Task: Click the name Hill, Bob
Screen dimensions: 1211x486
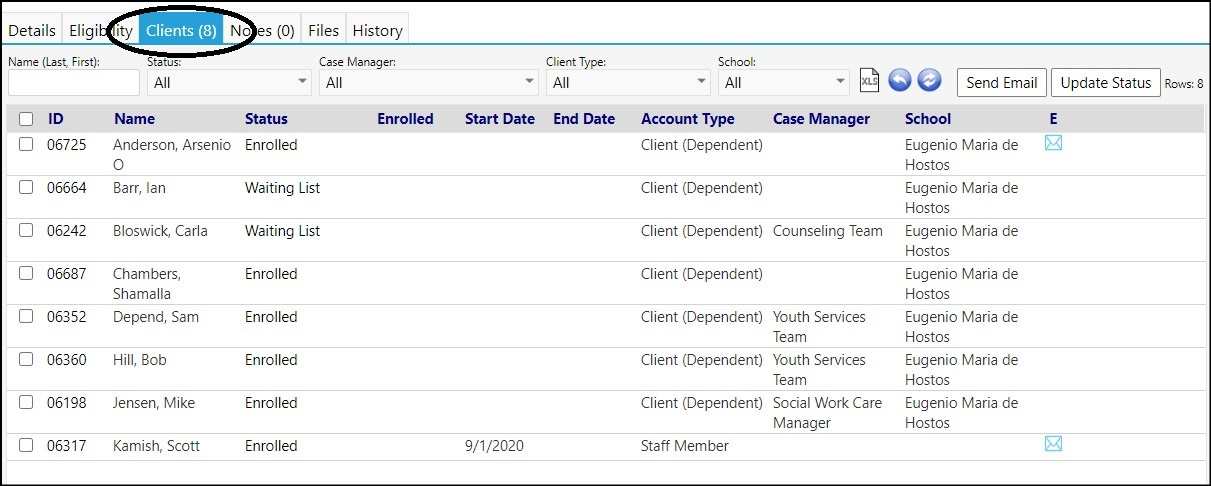Action: (x=140, y=360)
